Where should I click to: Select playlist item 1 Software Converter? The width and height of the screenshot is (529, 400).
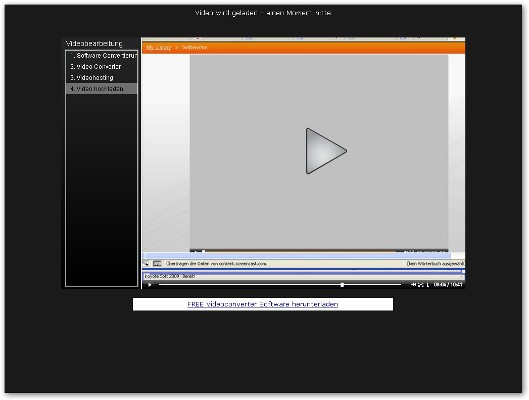[x=102, y=55]
